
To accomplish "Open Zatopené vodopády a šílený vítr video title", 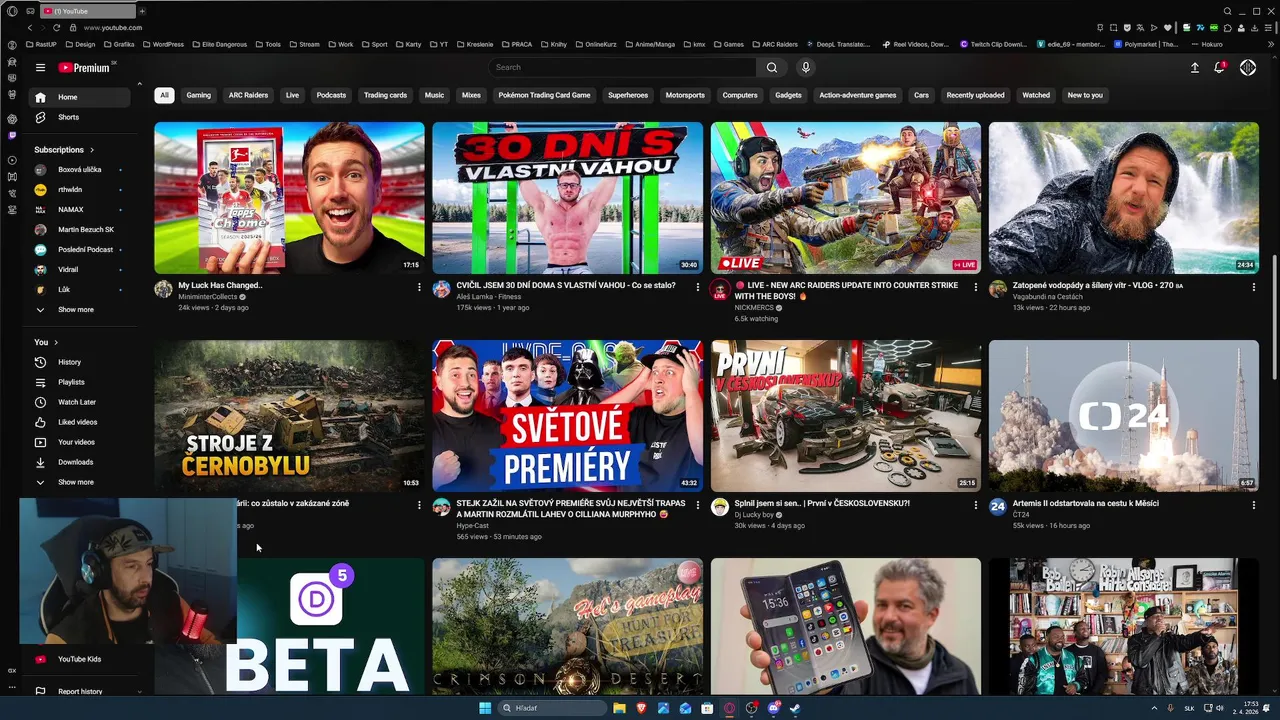I will 1097,286.
